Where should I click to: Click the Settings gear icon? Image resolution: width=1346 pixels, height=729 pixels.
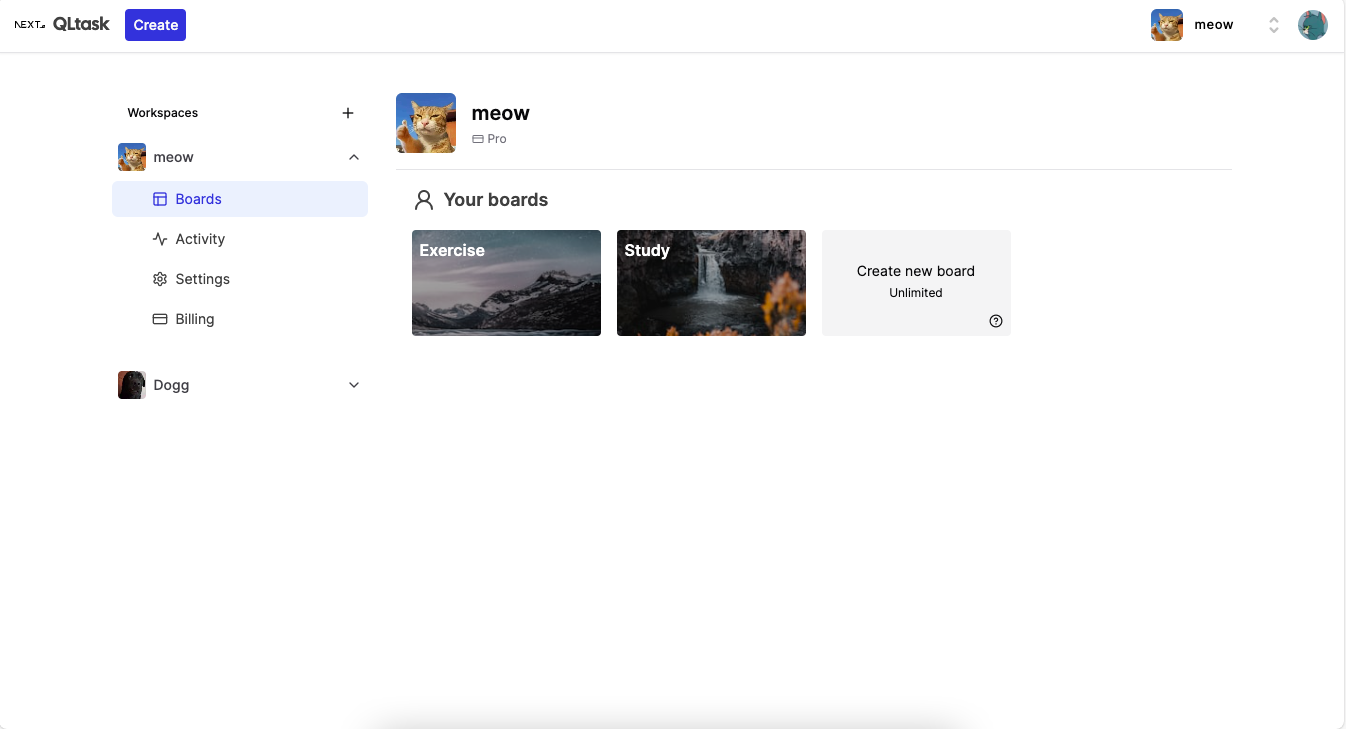160,279
